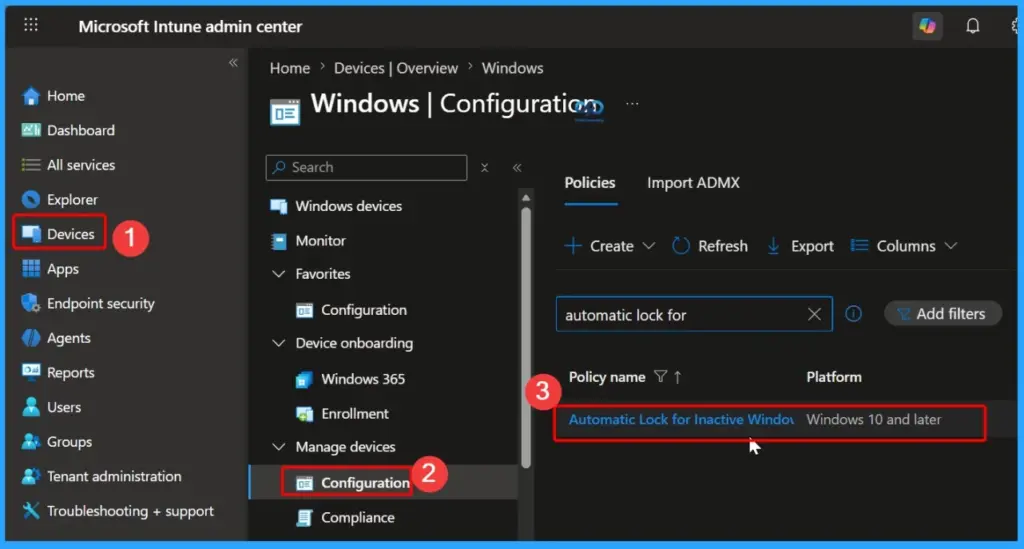Open the more options ellipsis by title
This screenshot has height=549, width=1024.
pos(632,104)
